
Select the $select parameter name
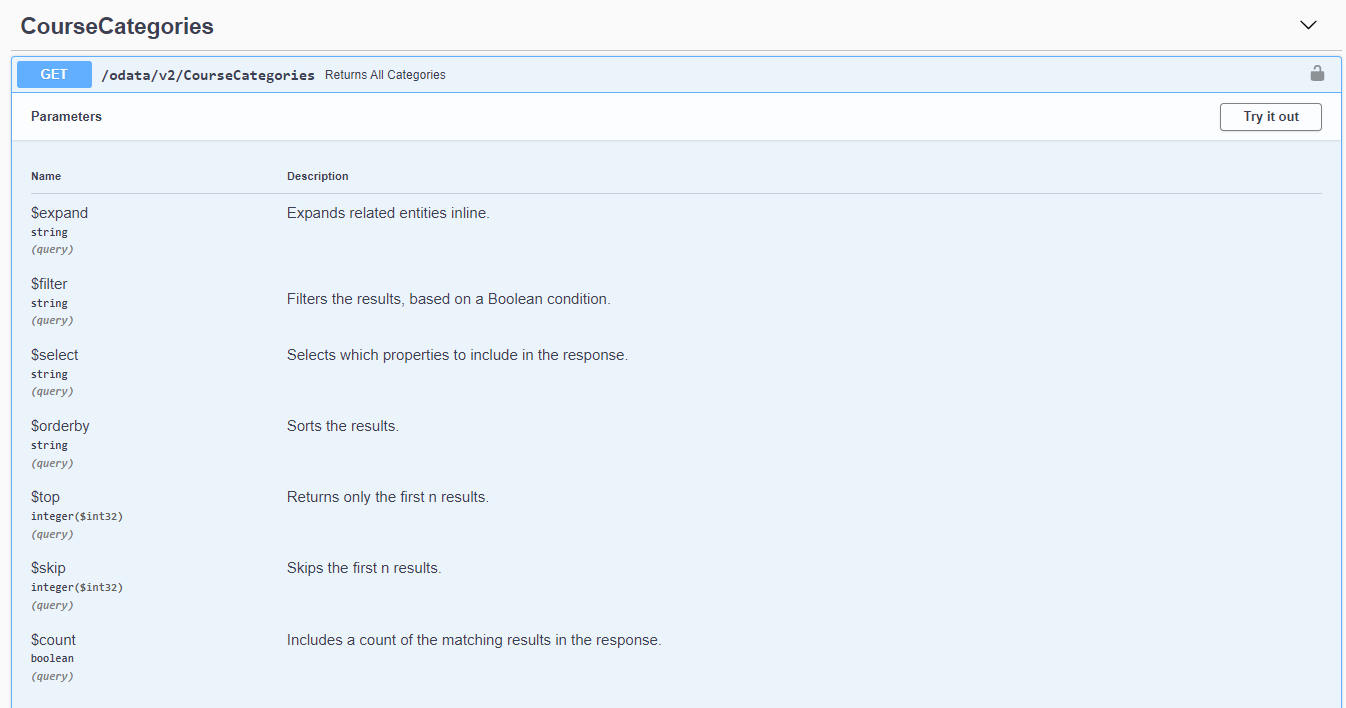[54, 355]
